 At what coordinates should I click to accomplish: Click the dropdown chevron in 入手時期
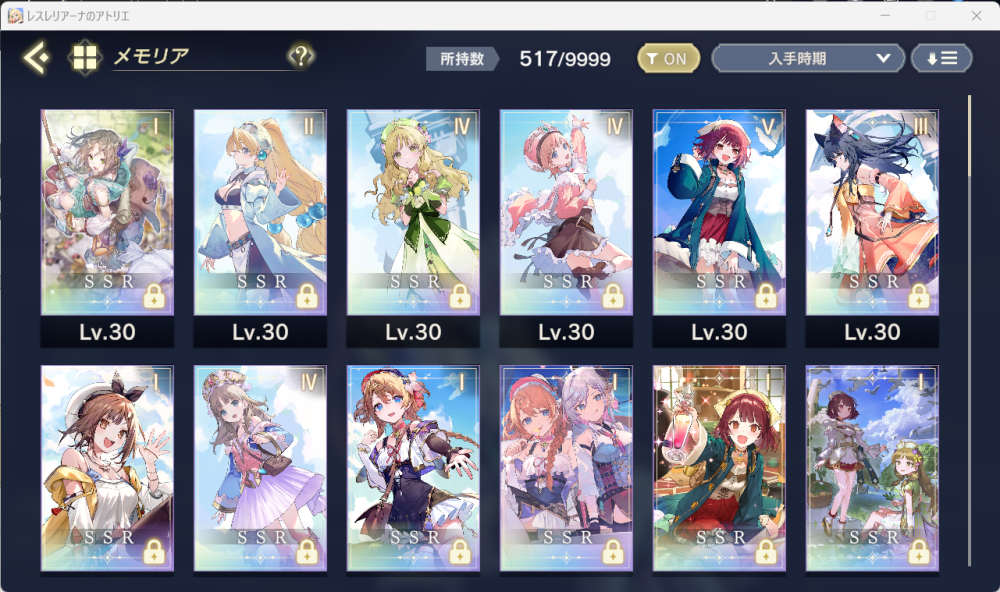pos(883,58)
